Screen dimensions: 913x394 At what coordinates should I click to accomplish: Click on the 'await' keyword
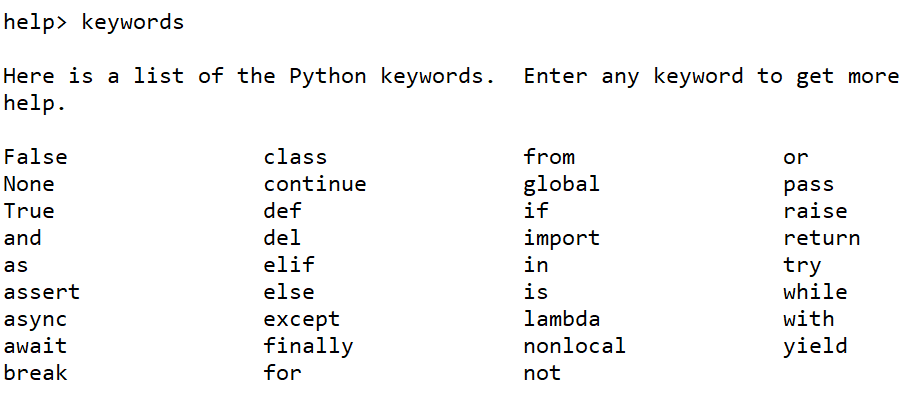point(36,346)
